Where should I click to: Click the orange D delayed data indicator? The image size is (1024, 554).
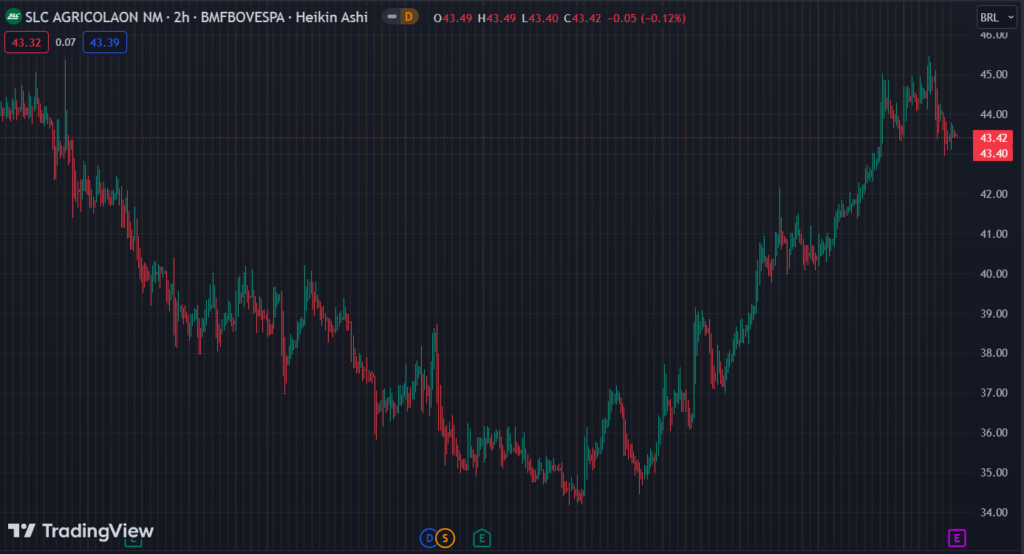point(409,16)
